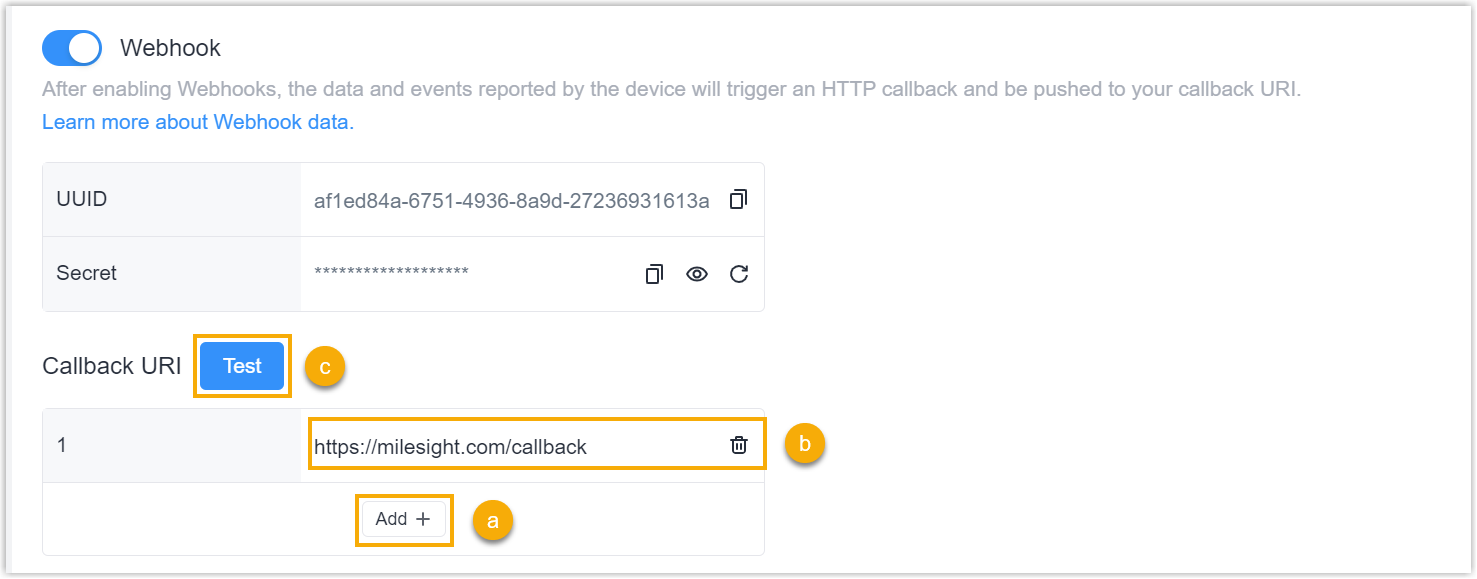Toggle the Webhook switch off

(72, 48)
